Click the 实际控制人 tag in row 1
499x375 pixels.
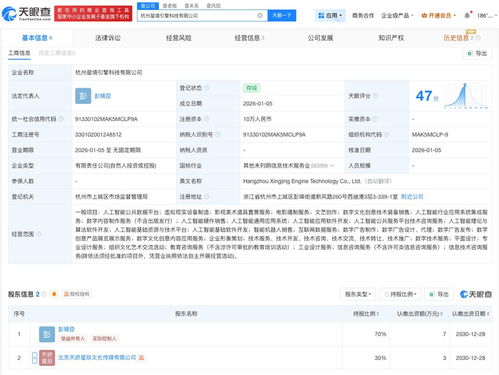[104, 339]
